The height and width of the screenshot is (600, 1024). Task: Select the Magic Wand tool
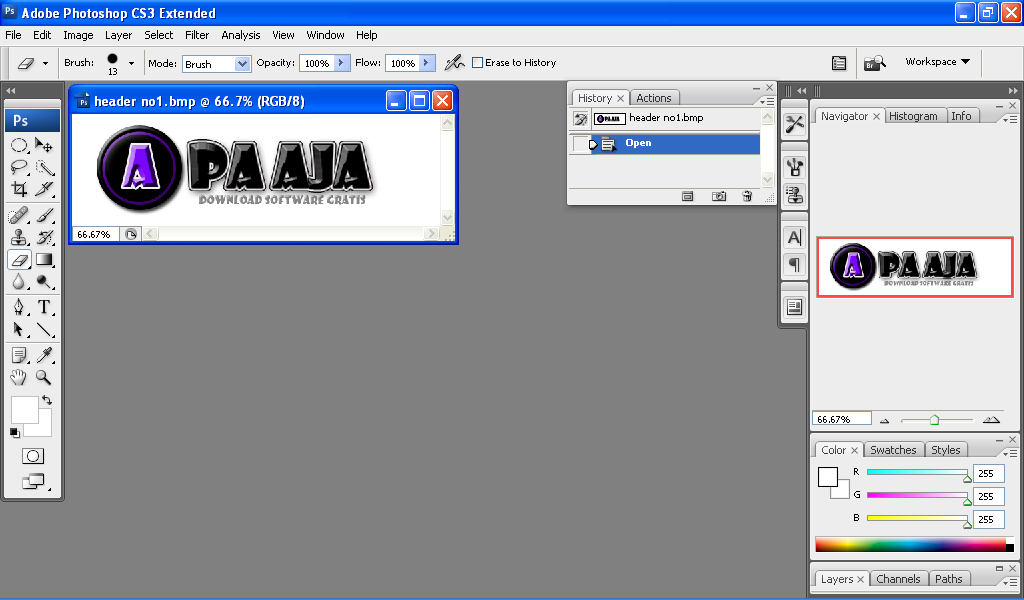pos(44,167)
